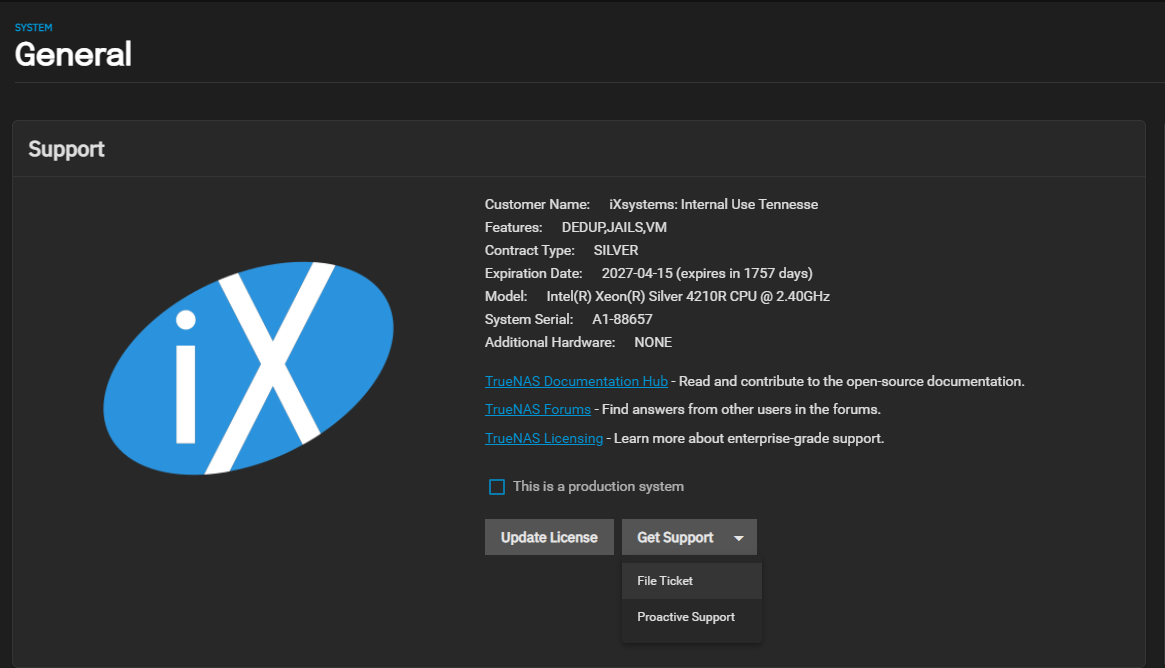Open the TrueNAS Forums link
Viewport: 1165px width, 668px height.
[x=538, y=409]
